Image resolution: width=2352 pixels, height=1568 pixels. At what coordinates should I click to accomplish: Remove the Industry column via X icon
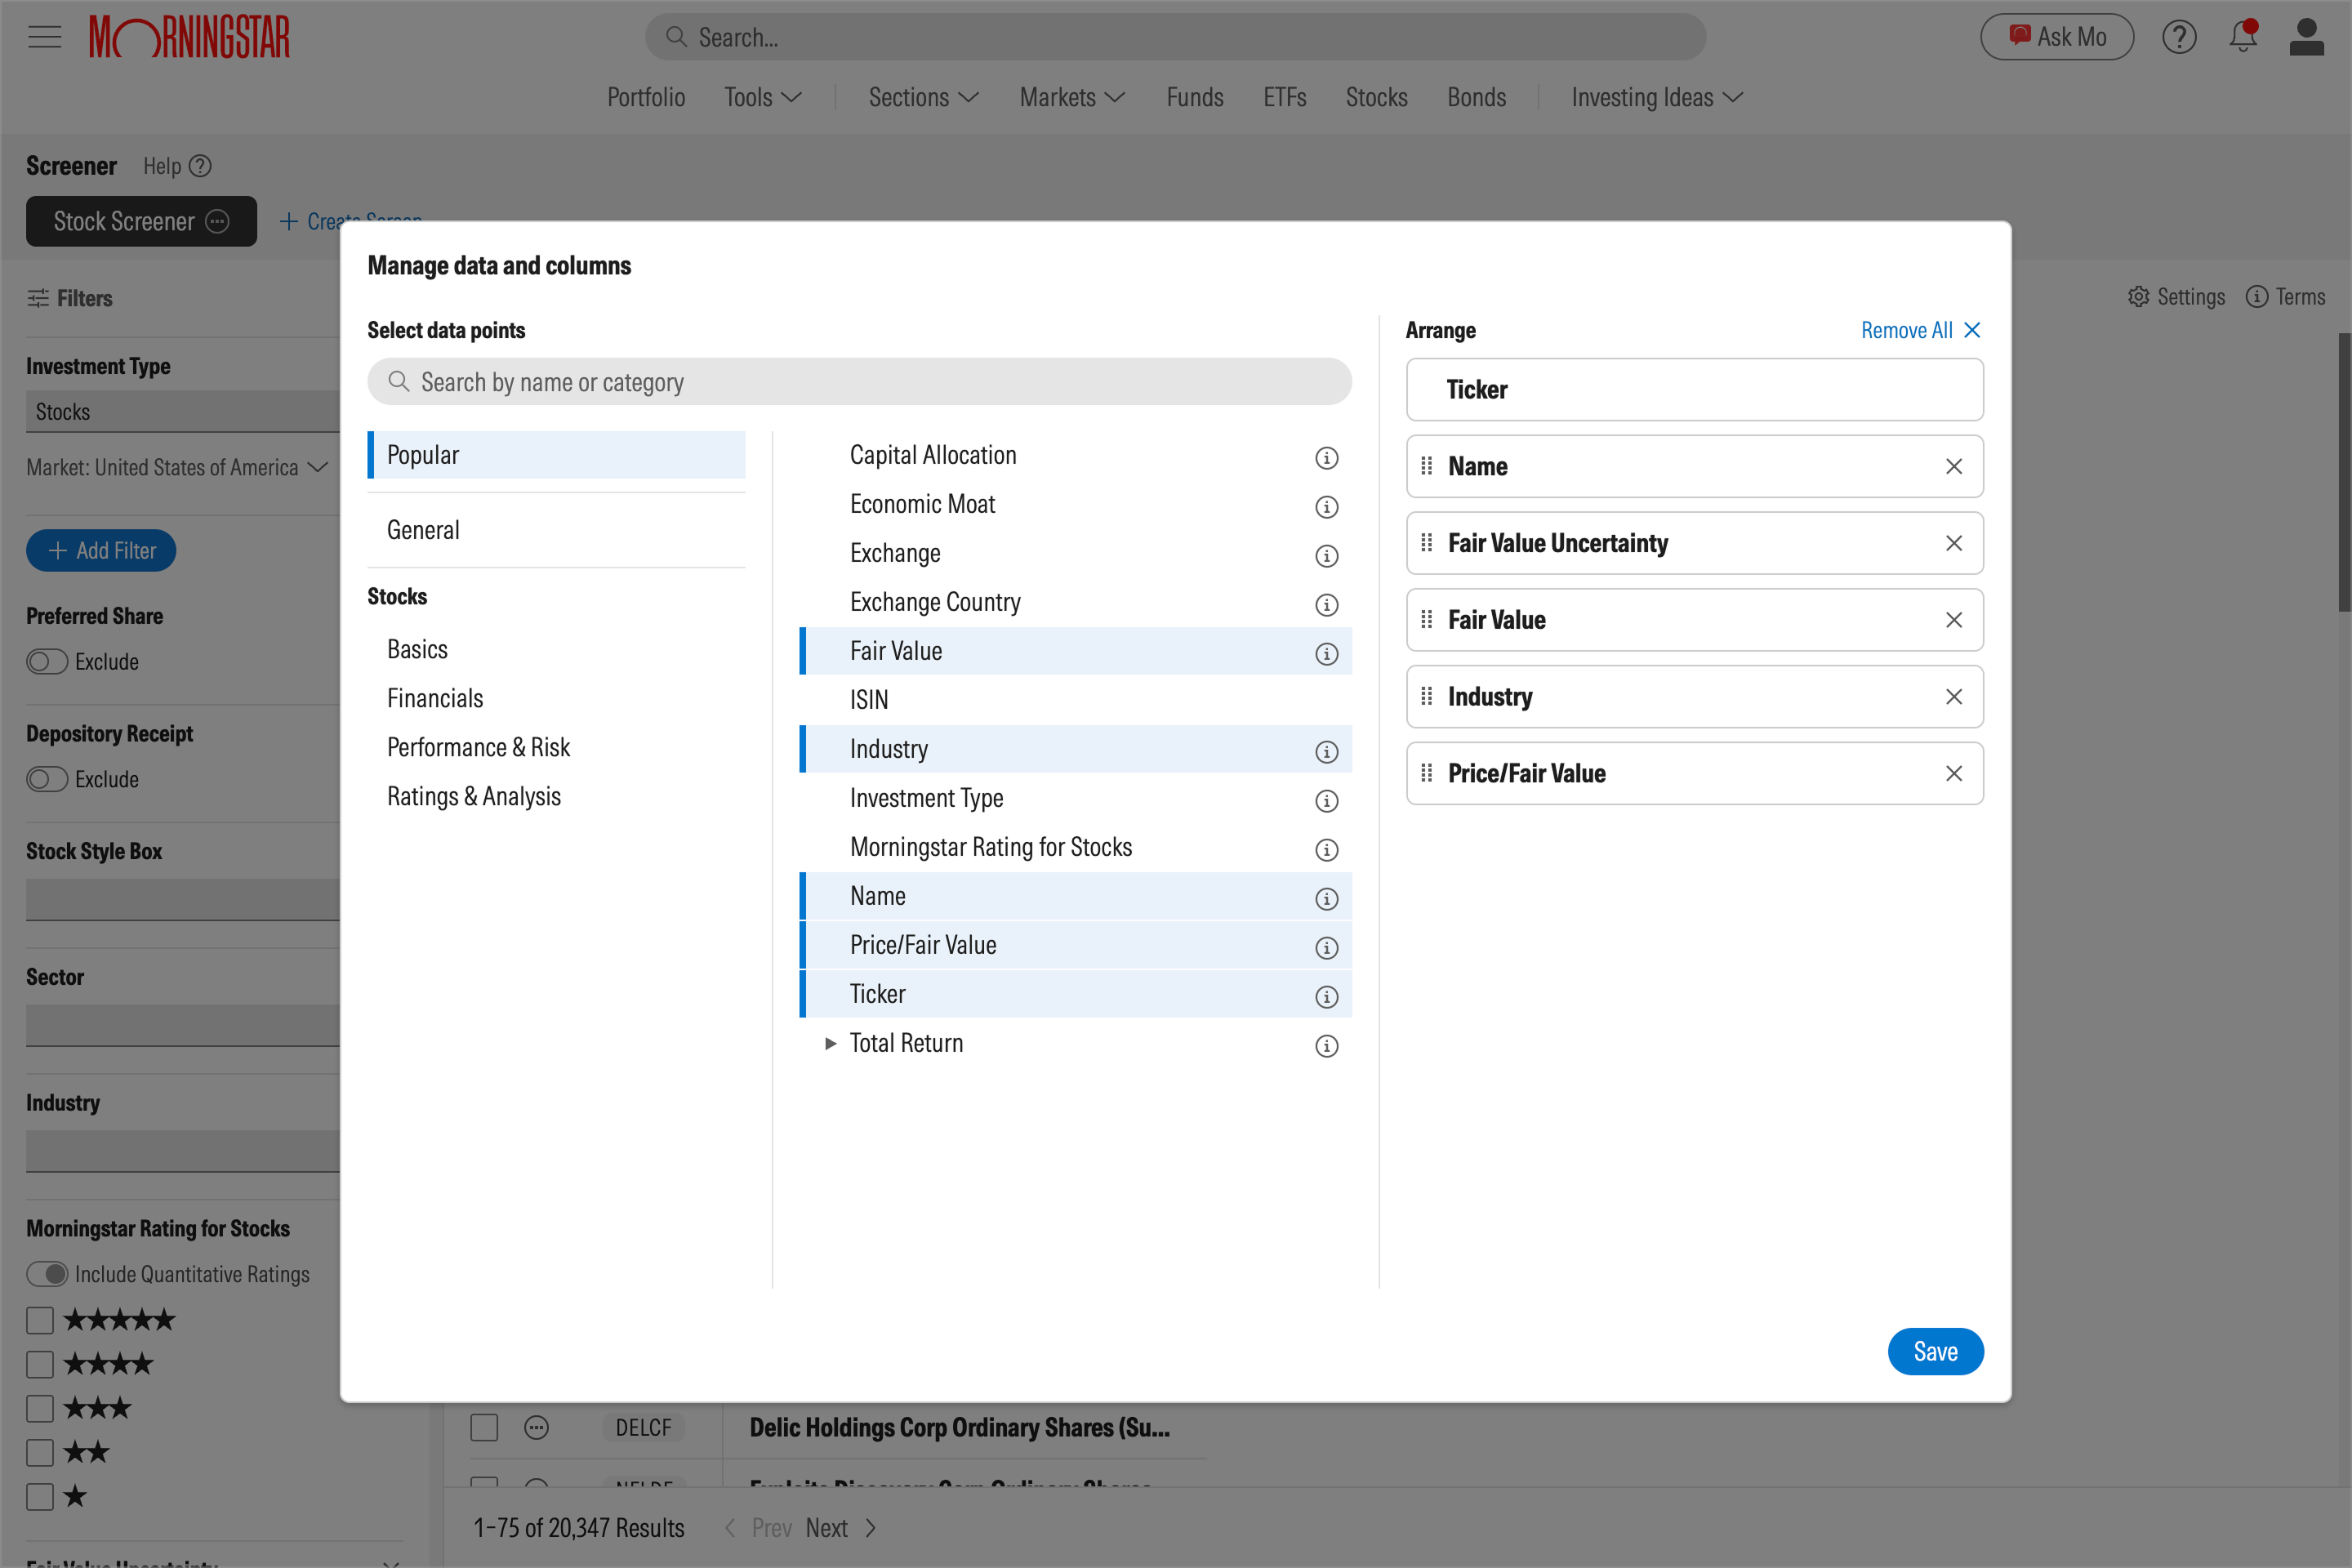tap(1953, 697)
